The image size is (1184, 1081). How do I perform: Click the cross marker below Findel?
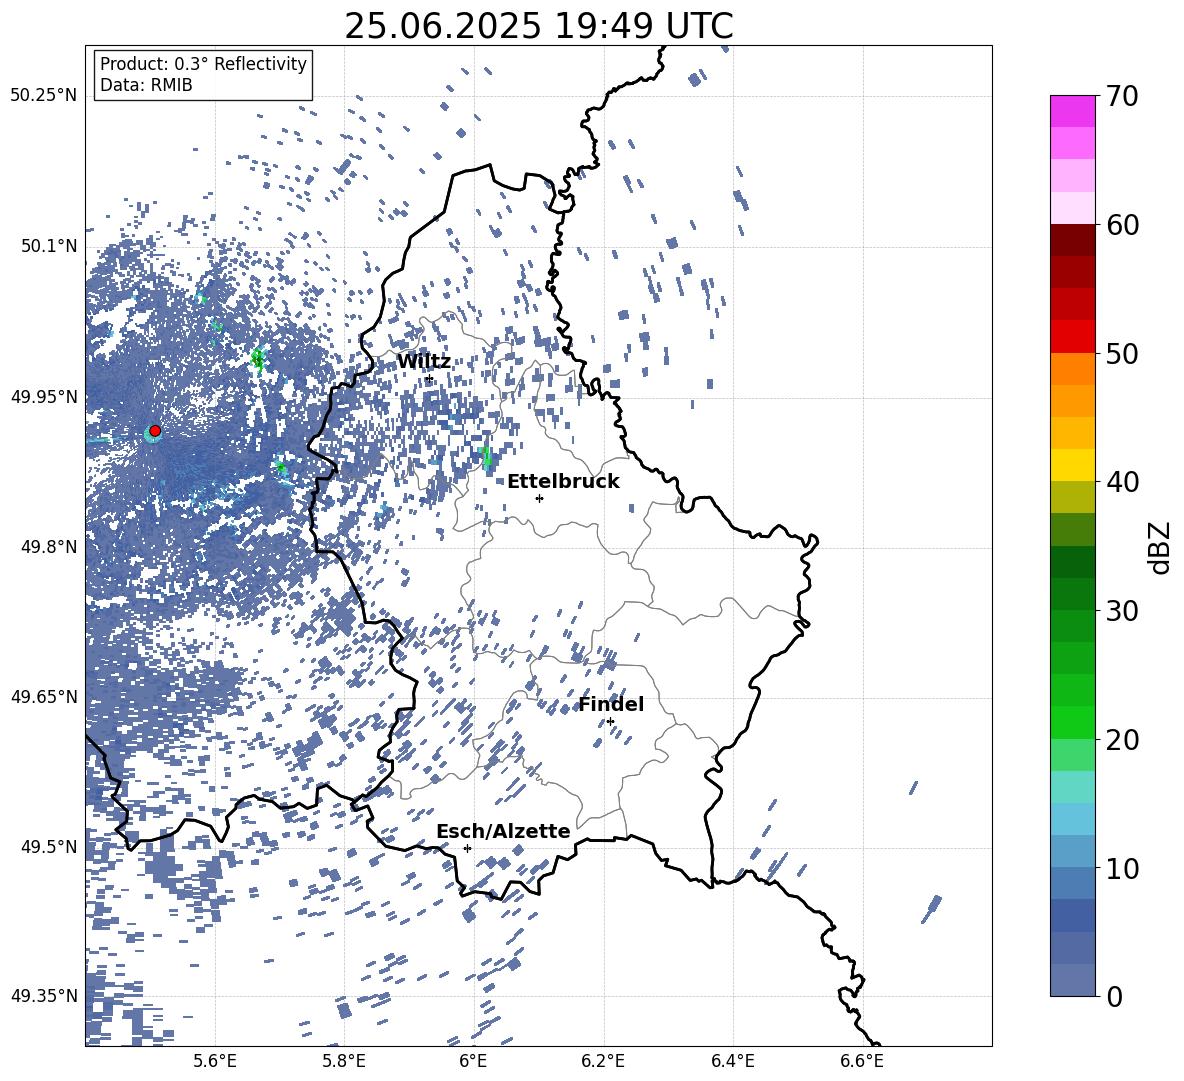click(x=610, y=722)
